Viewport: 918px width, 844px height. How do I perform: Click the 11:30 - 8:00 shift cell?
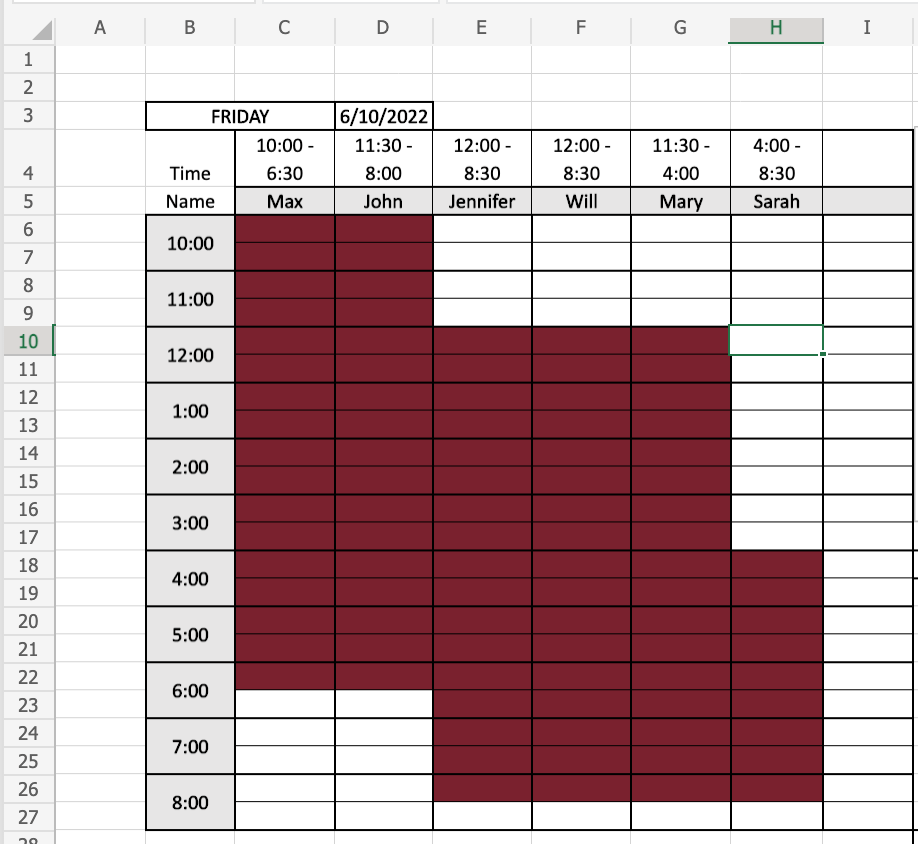[x=383, y=159]
